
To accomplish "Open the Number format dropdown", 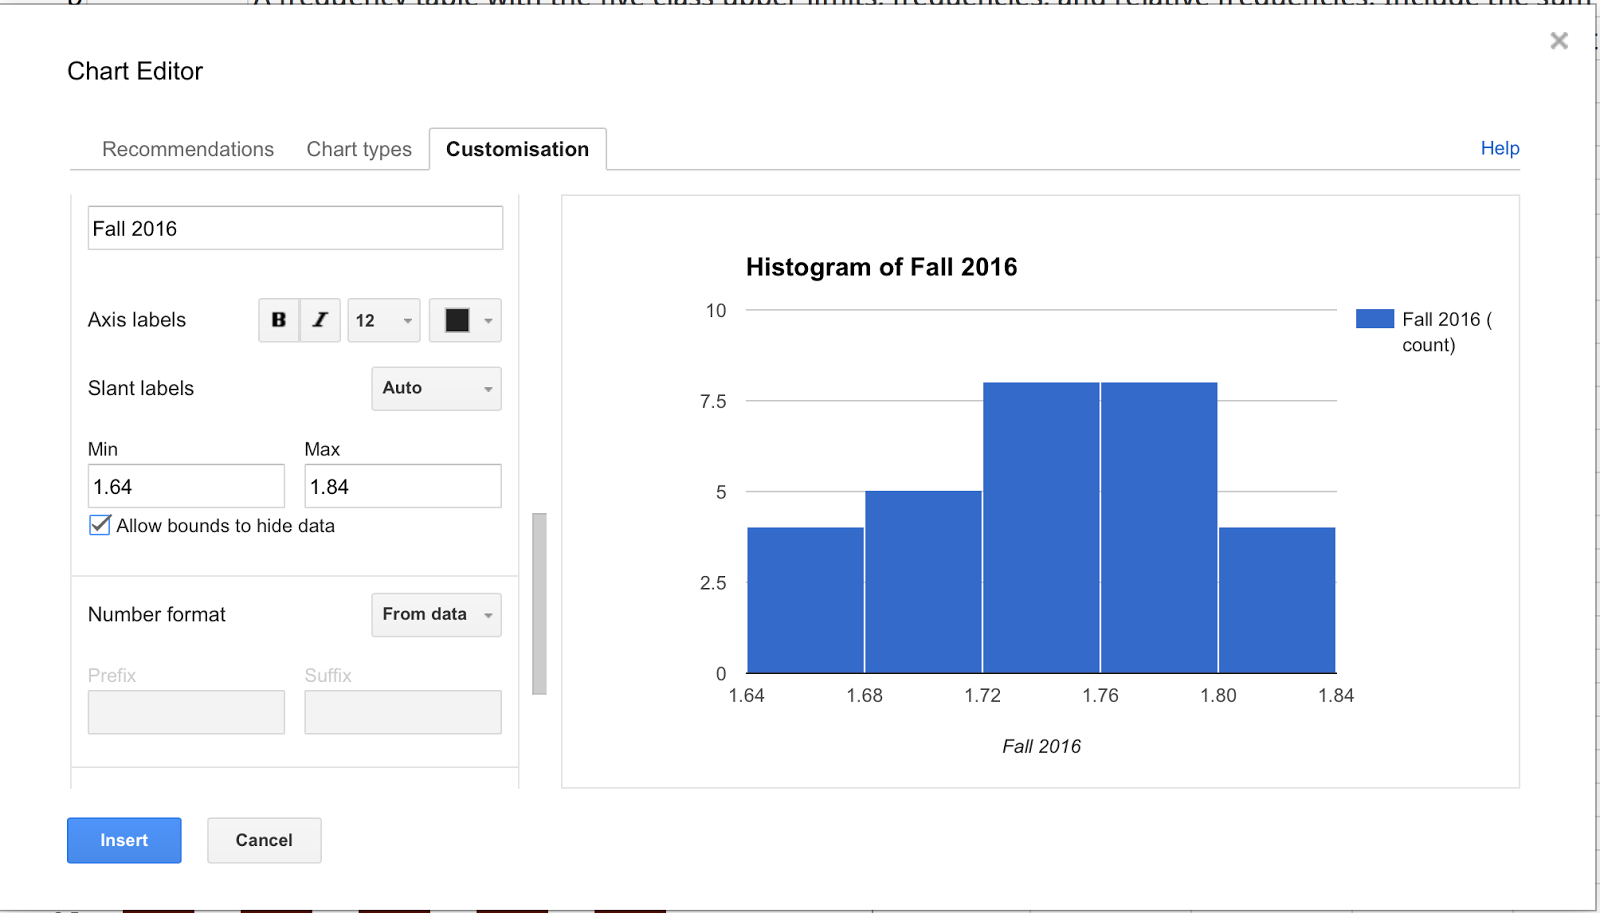I will point(435,614).
